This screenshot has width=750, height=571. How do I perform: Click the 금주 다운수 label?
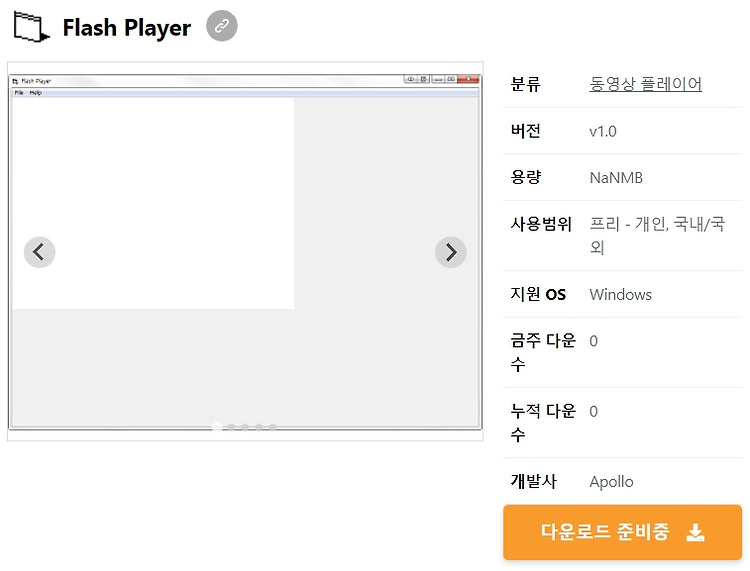(x=543, y=352)
